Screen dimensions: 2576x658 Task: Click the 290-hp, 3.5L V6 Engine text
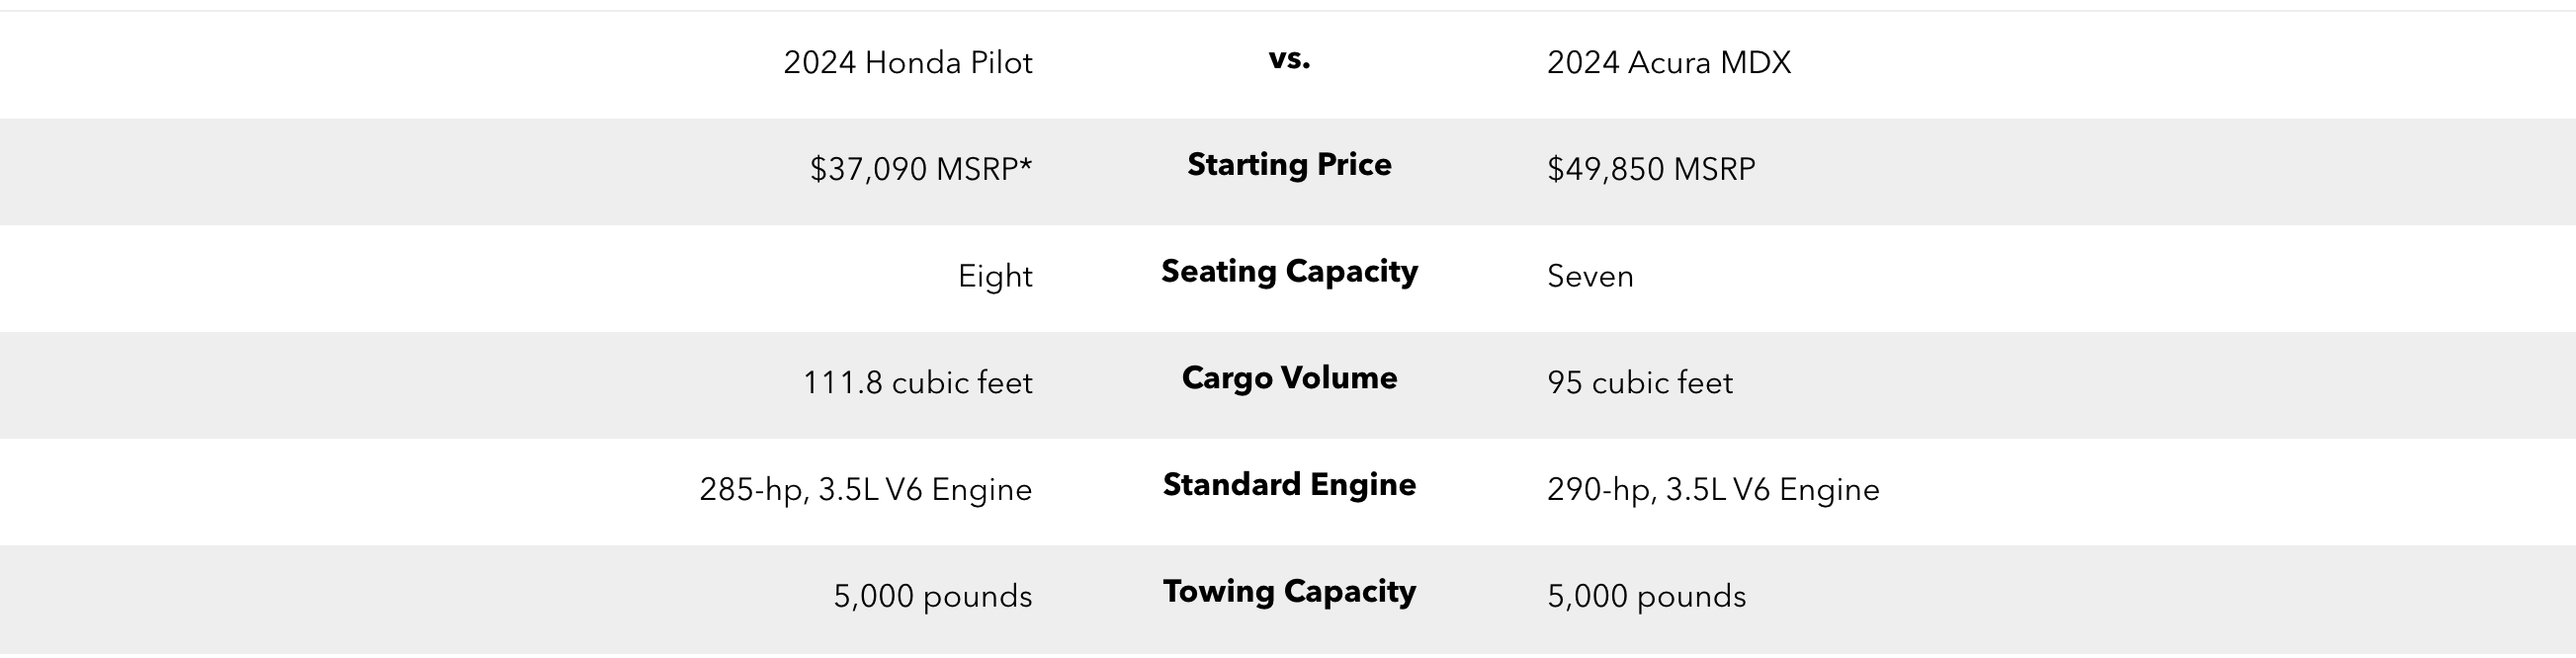tap(1712, 490)
